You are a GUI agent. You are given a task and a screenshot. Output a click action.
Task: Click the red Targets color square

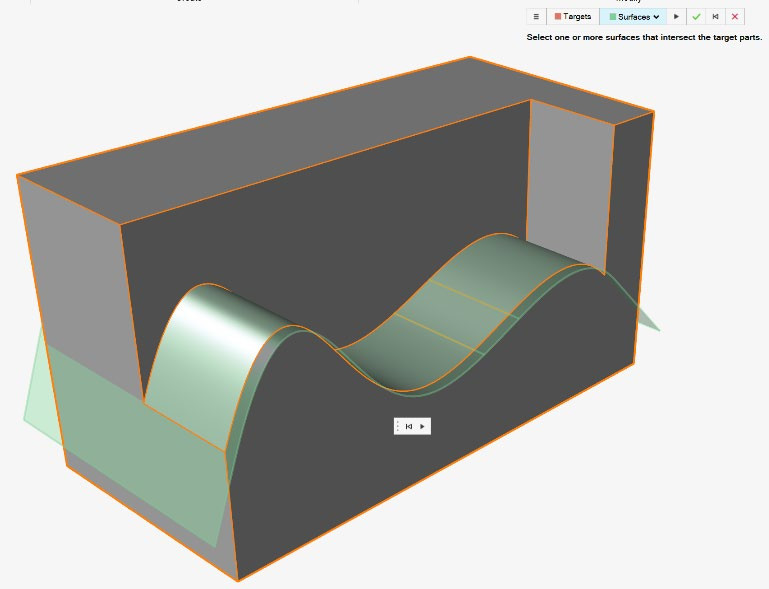(x=558, y=17)
